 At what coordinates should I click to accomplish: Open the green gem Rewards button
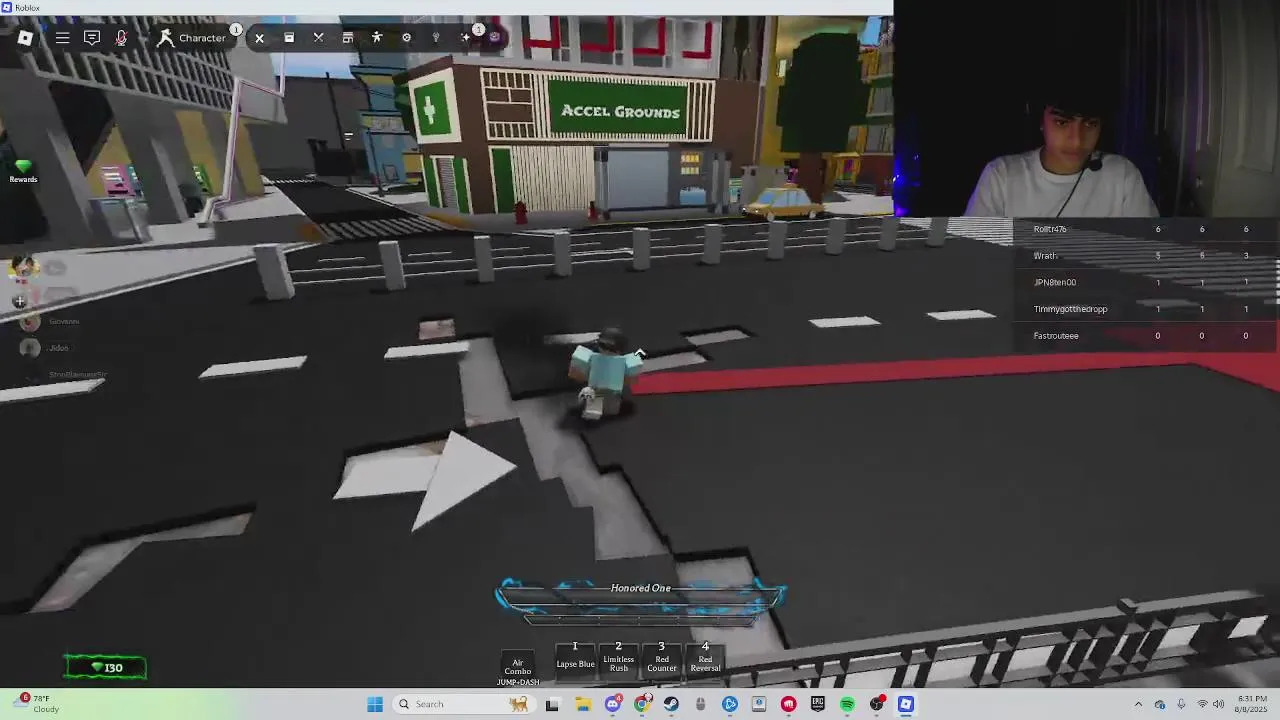23,172
